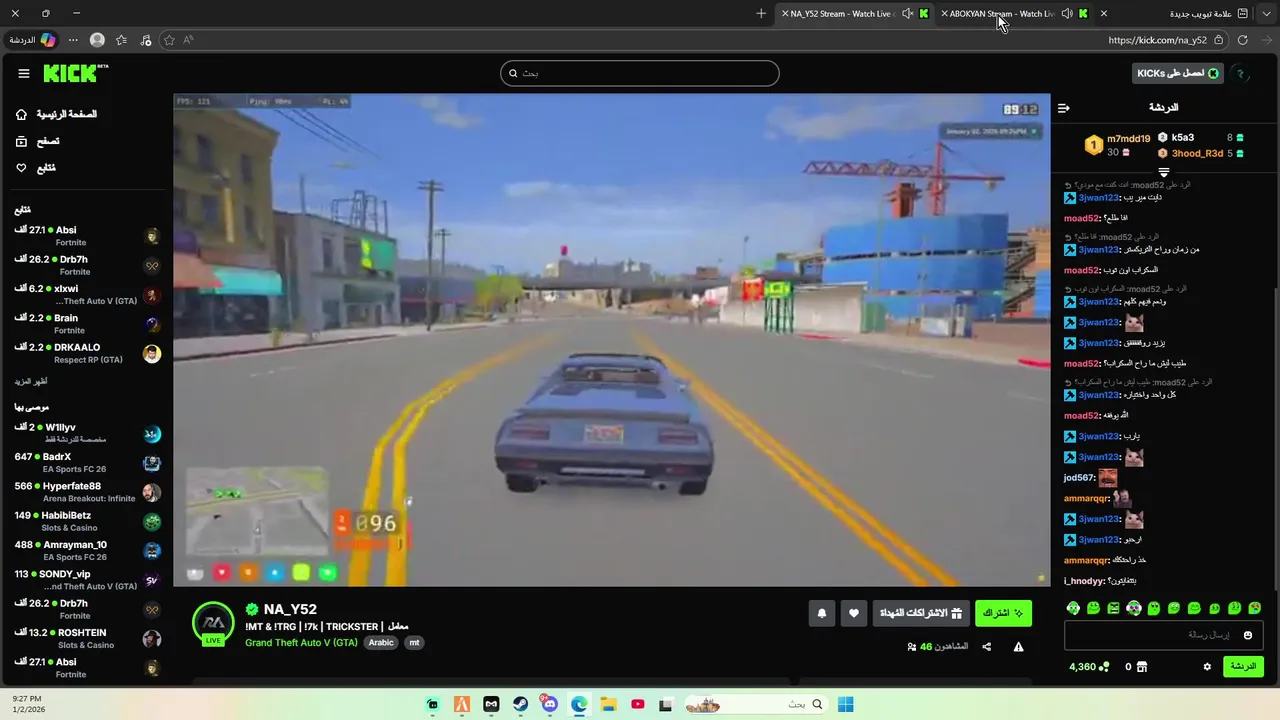This screenshot has width=1280, height=720.
Task: Open Grand Theft Auto V category link
Action: [301, 642]
